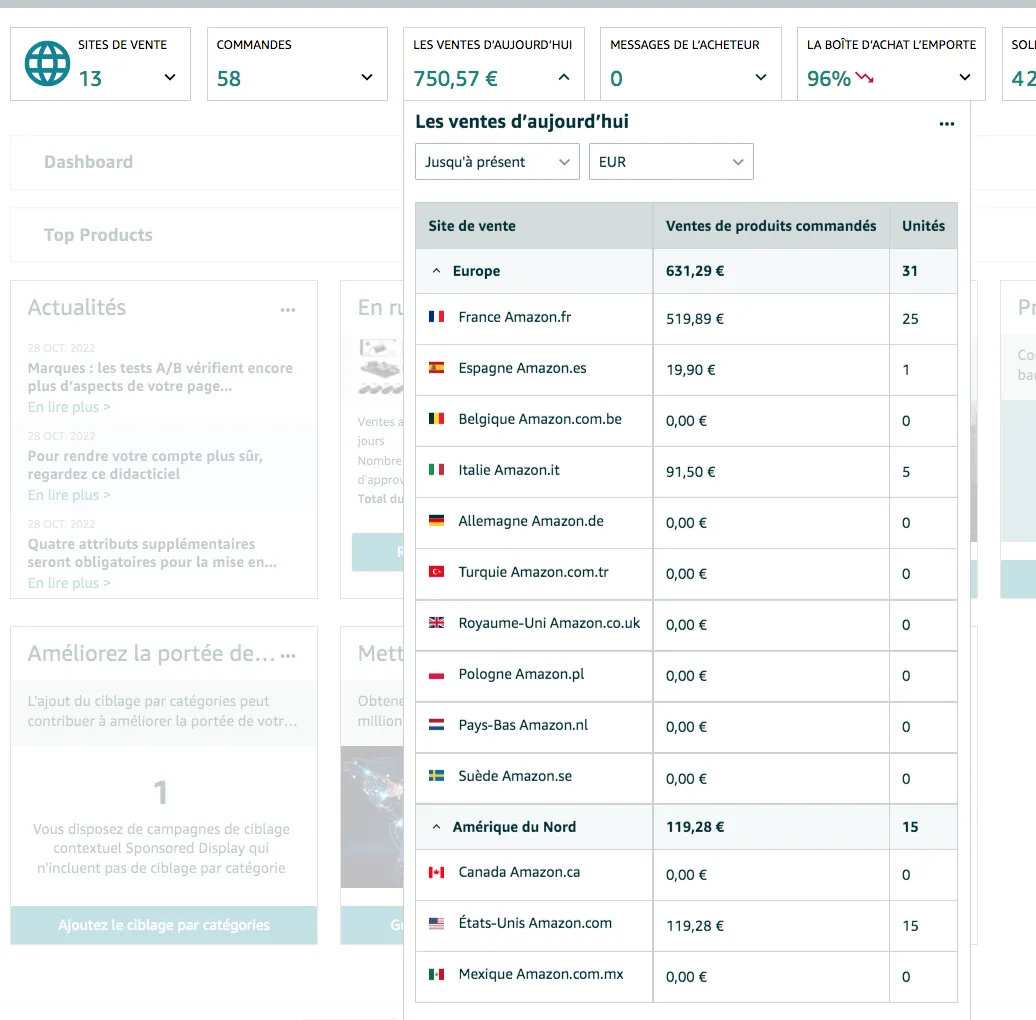Select Espagne Amazon.es marketplace
This screenshot has height=1020, width=1036.
click(x=522, y=368)
